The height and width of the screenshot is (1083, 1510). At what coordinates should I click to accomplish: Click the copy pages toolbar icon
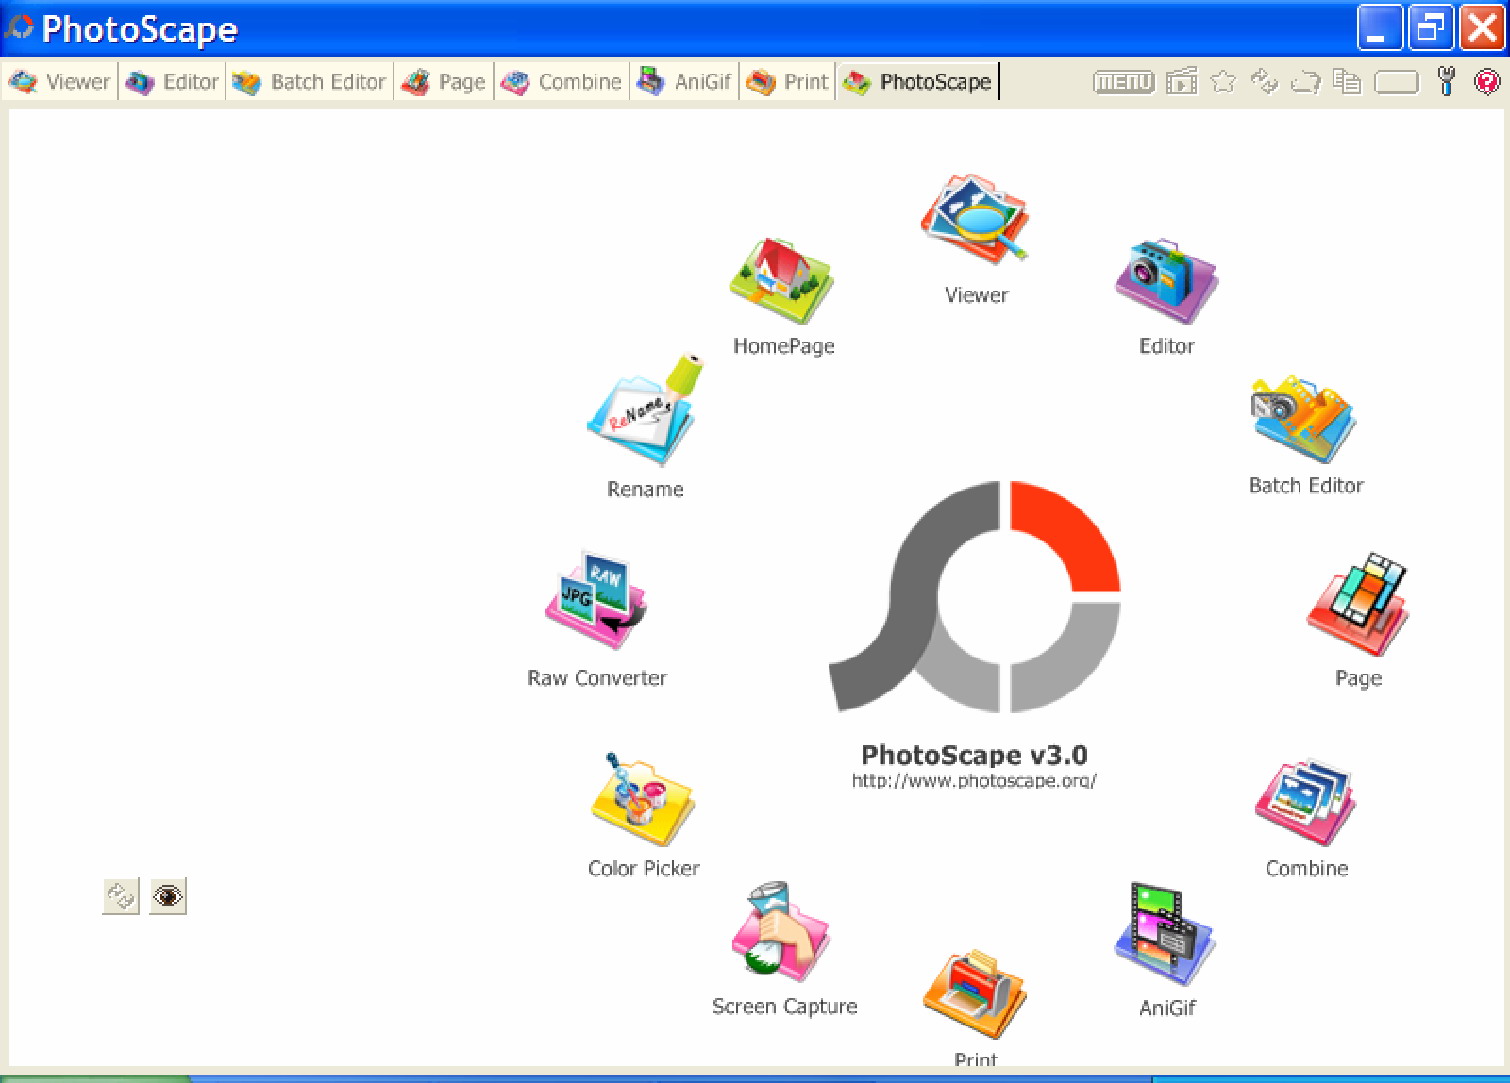click(x=1347, y=81)
